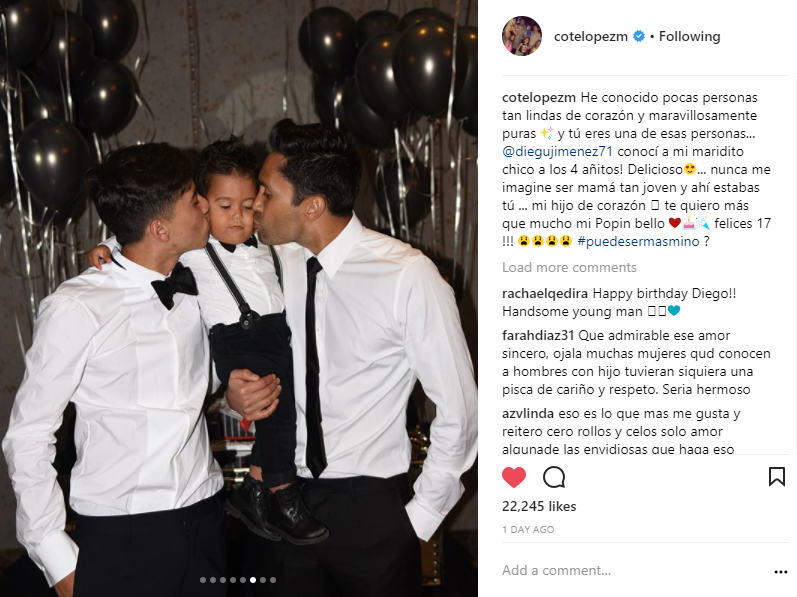Click the blue verified badge

click(639, 36)
